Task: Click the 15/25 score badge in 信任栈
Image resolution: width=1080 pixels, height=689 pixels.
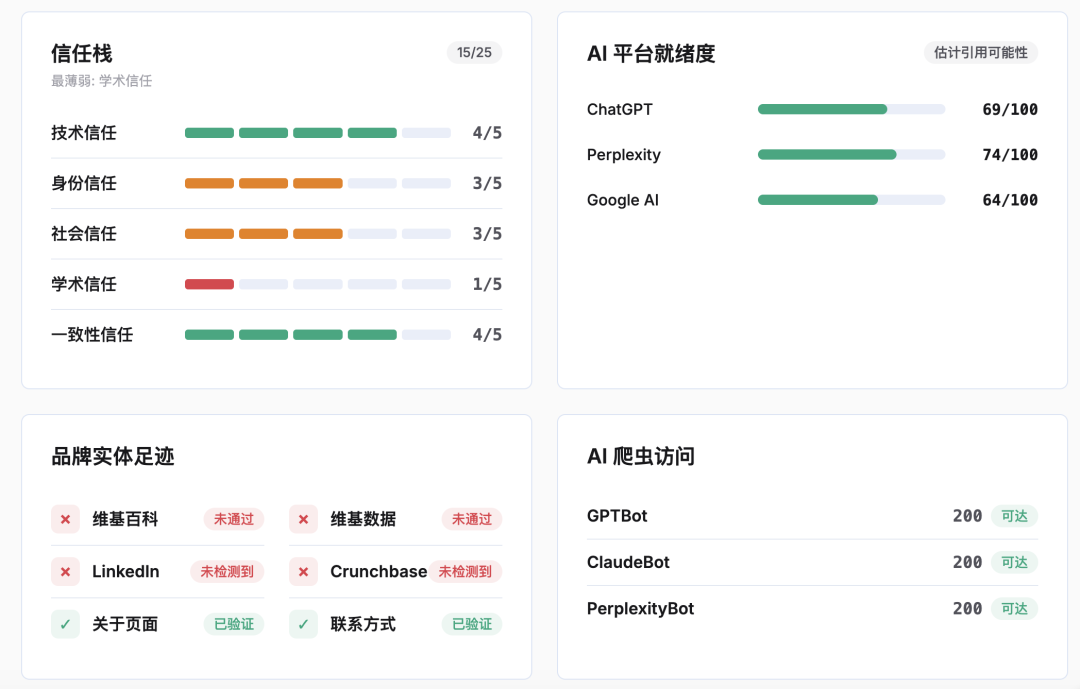Action: (x=474, y=52)
